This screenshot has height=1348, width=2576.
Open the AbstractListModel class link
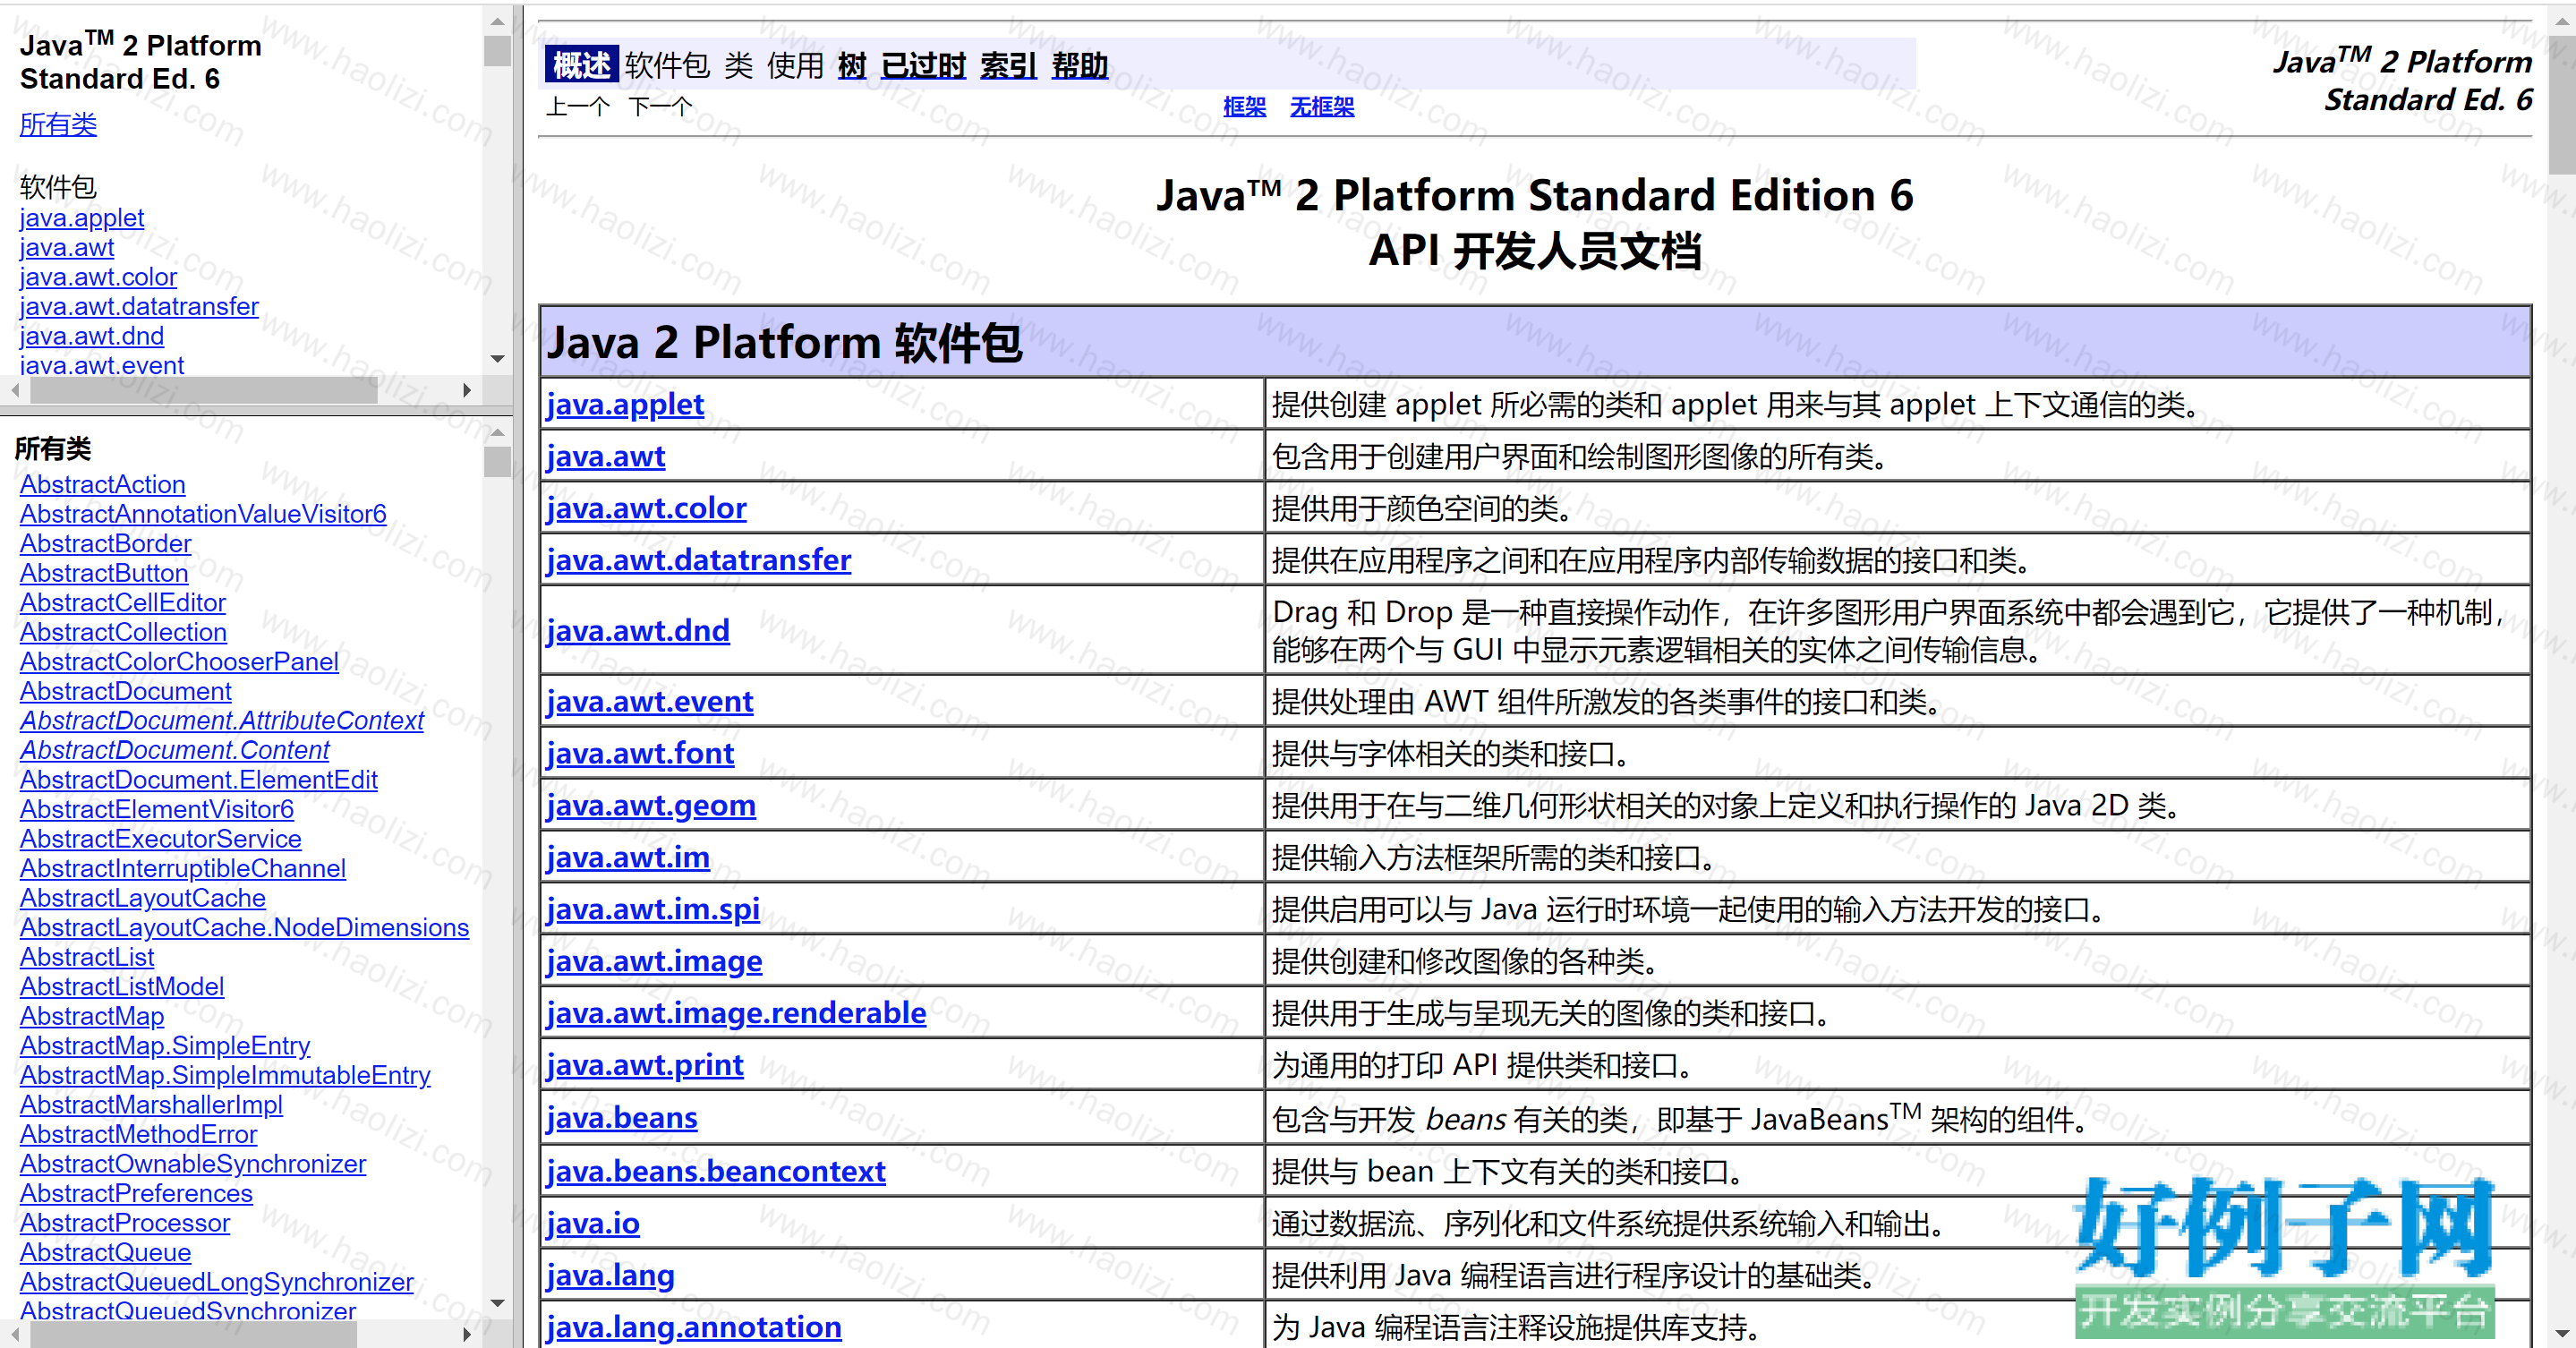[x=122, y=987]
